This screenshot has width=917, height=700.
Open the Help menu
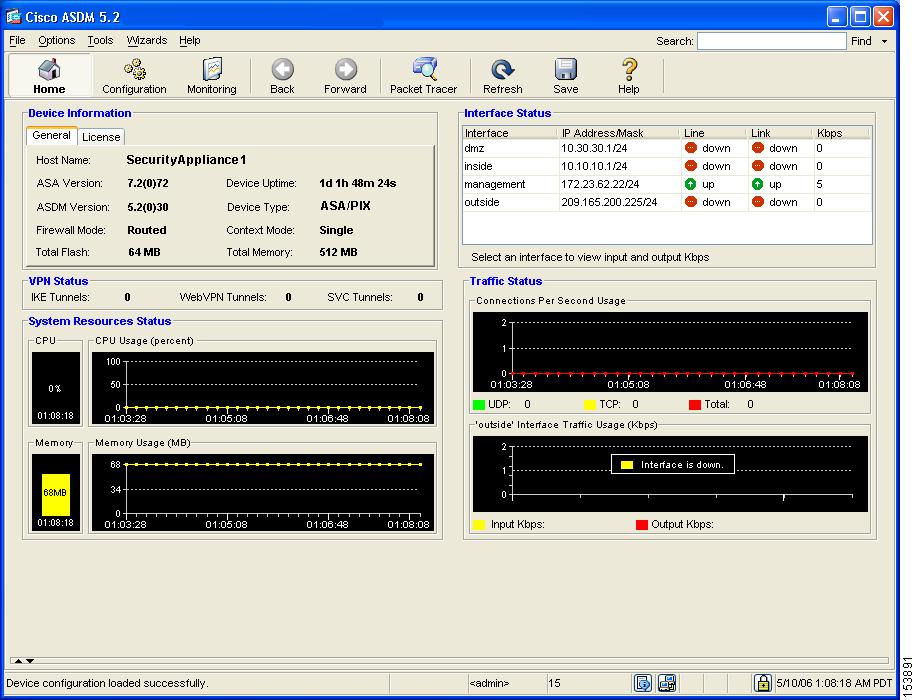point(189,40)
